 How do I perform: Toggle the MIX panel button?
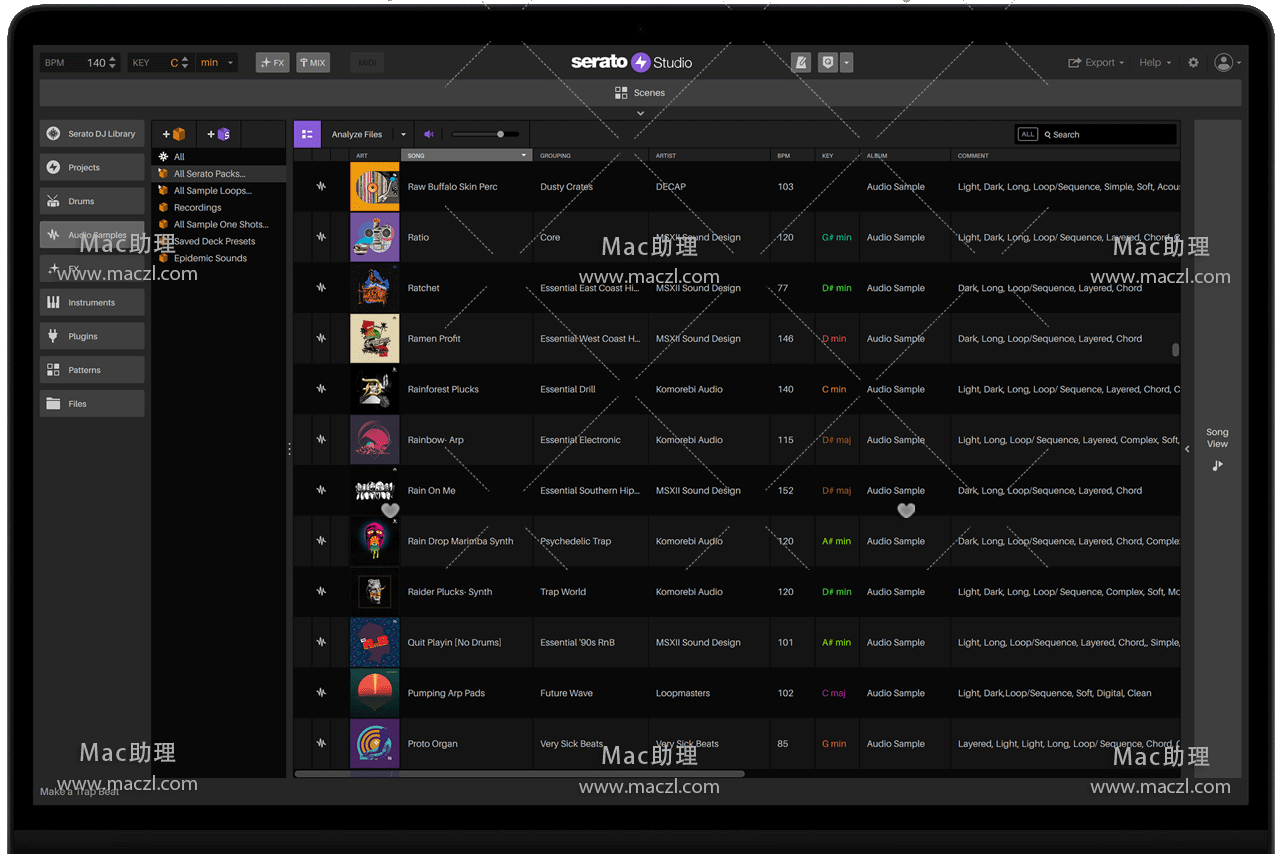[313, 62]
